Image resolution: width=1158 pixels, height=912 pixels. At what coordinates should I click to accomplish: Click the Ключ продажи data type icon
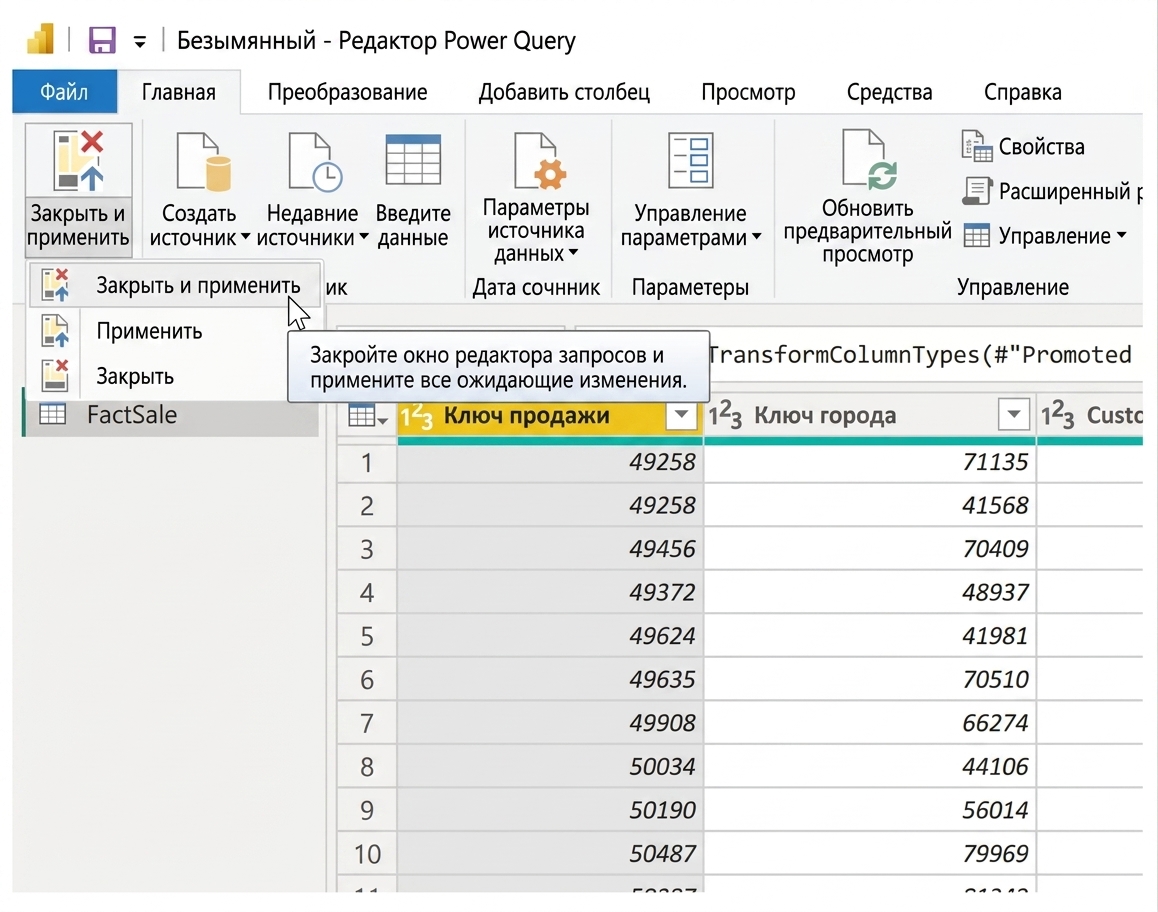pyautogui.click(x=416, y=416)
